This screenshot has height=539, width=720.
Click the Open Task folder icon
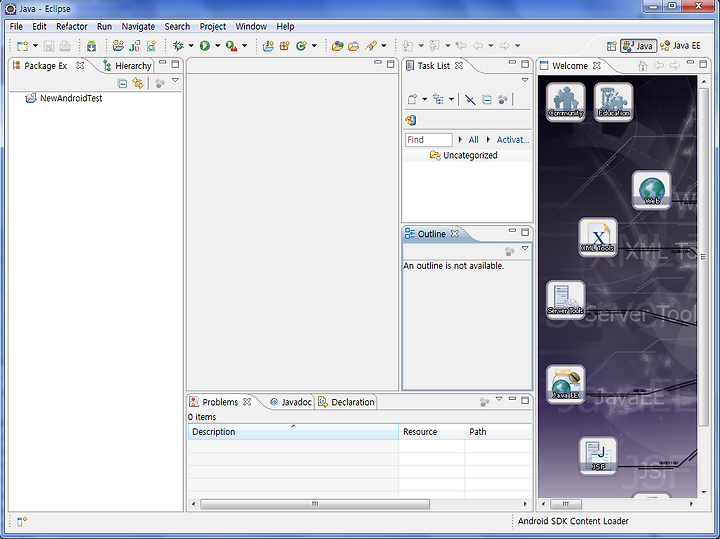click(354, 45)
